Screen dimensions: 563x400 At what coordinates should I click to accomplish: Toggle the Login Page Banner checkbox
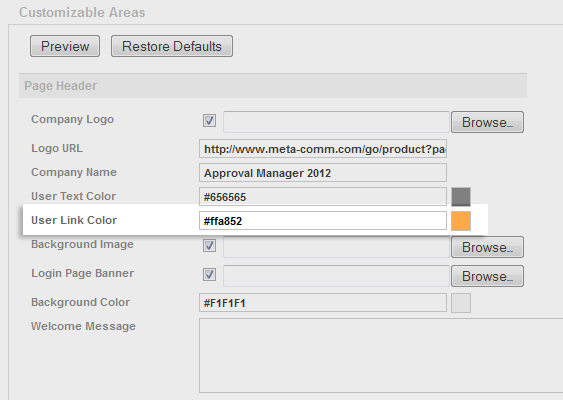click(x=209, y=275)
